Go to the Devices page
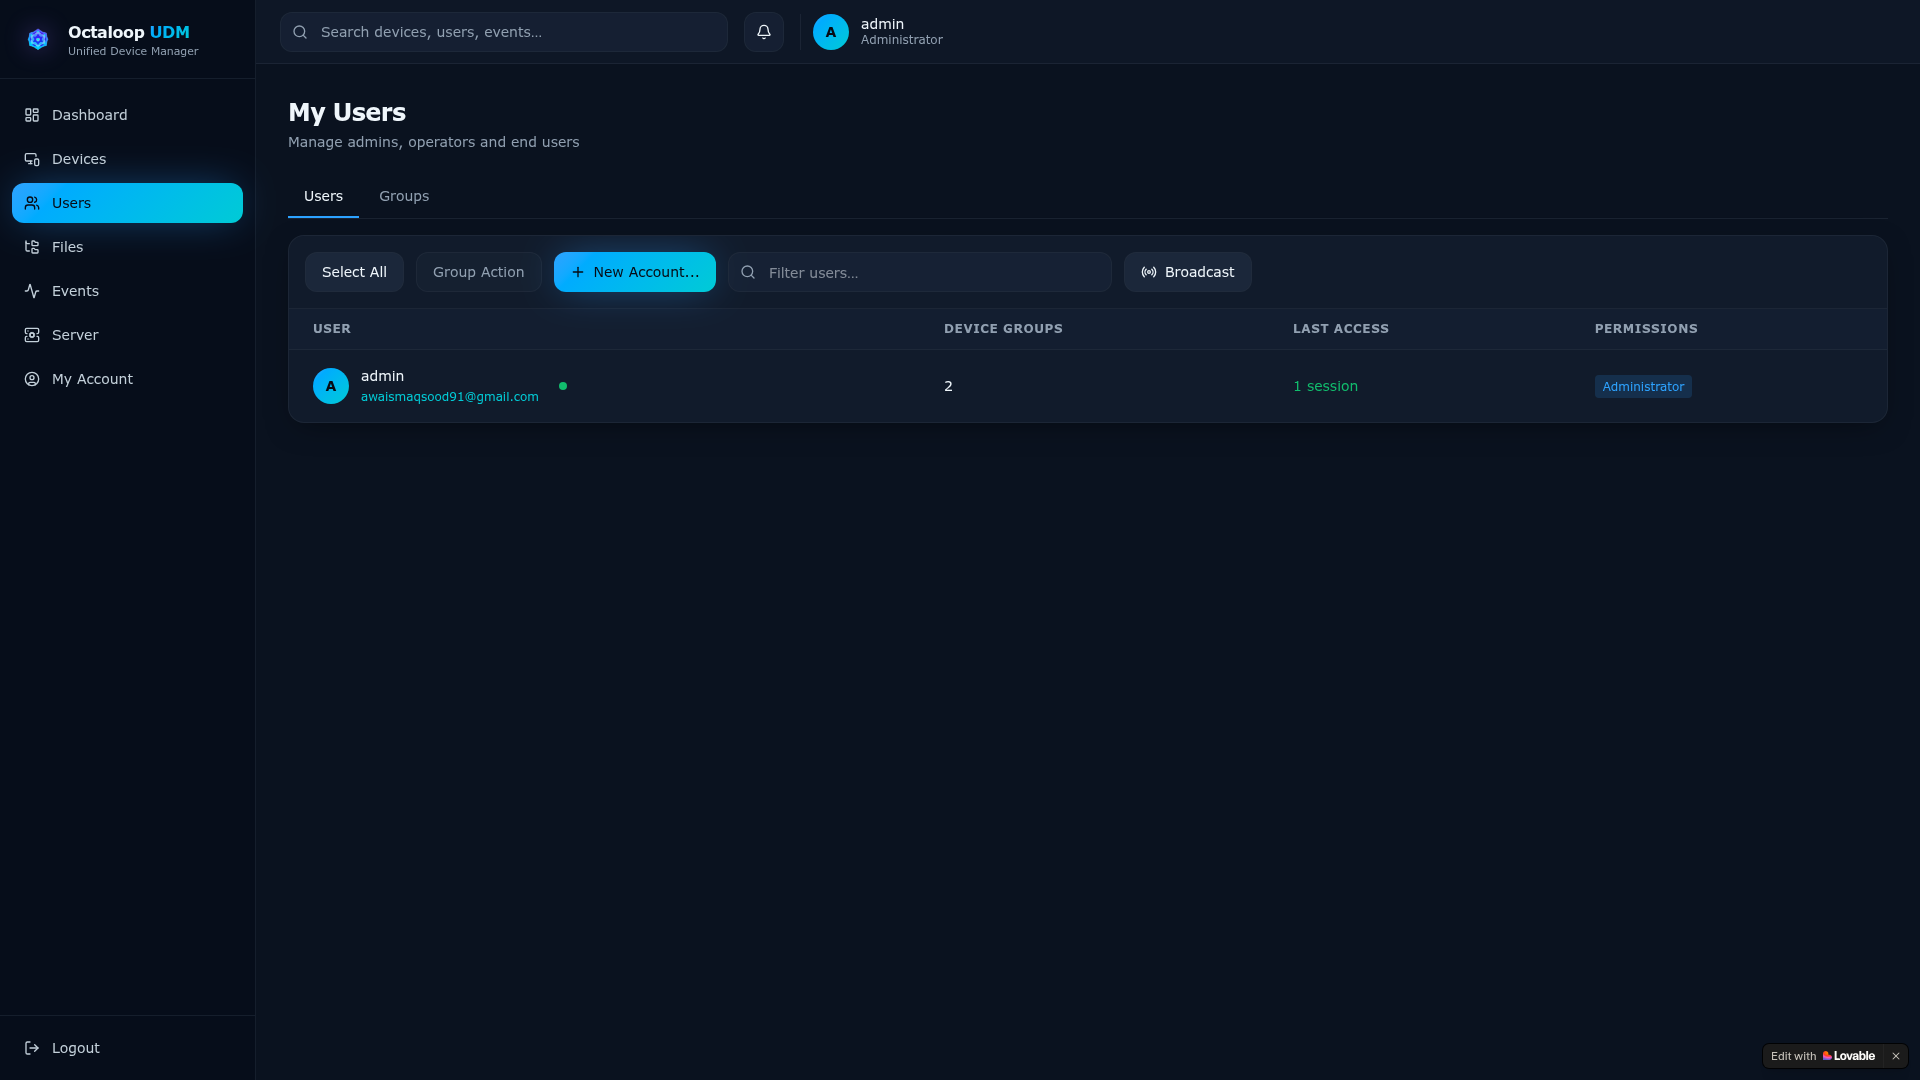1920x1080 pixels. [x=127, y=159]
